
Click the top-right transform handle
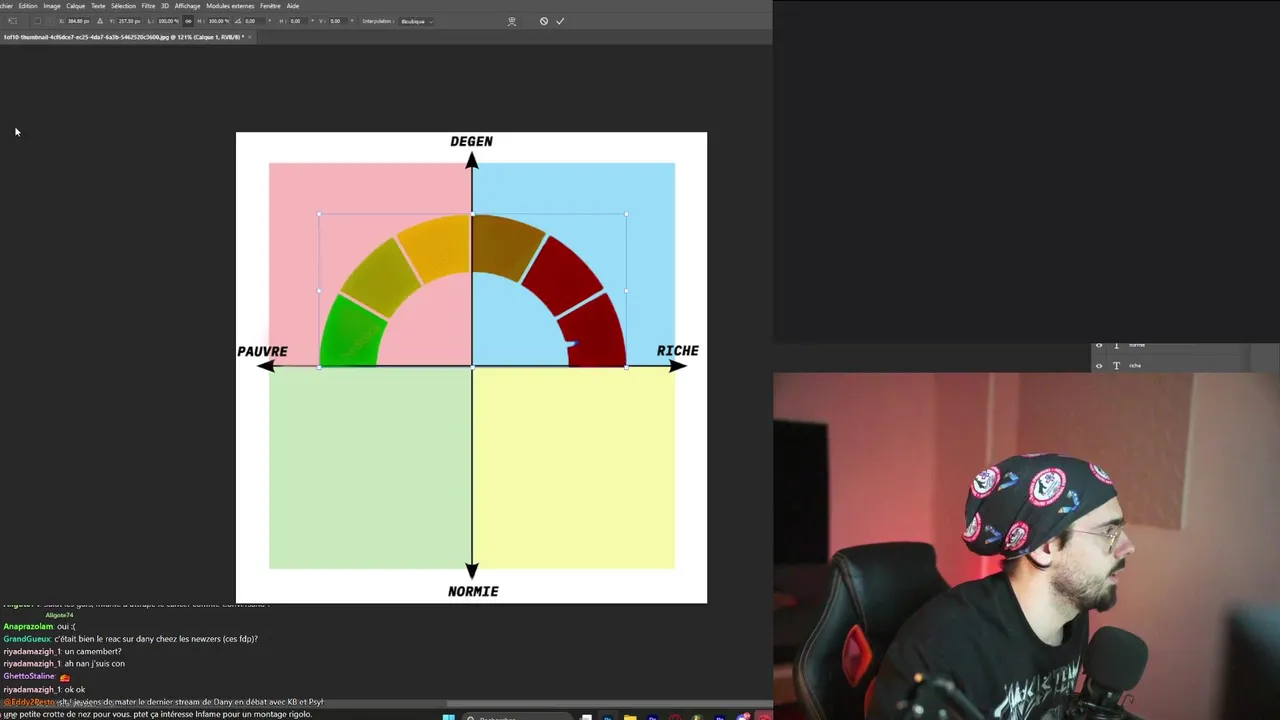626,214
